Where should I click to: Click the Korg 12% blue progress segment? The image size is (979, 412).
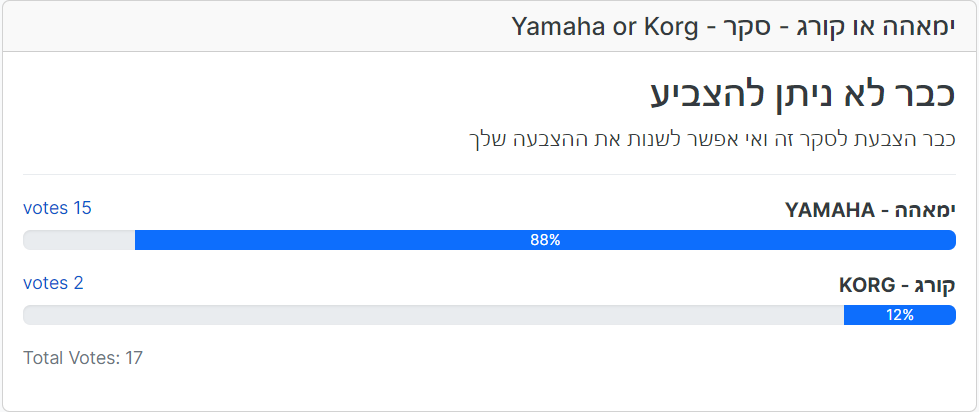900,315
